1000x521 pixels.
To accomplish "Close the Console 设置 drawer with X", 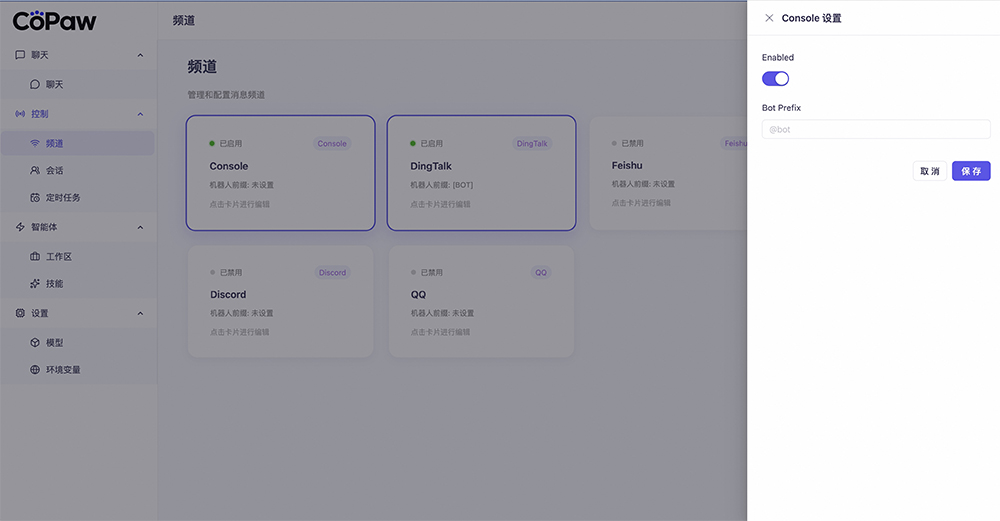I will coord(769,18).
